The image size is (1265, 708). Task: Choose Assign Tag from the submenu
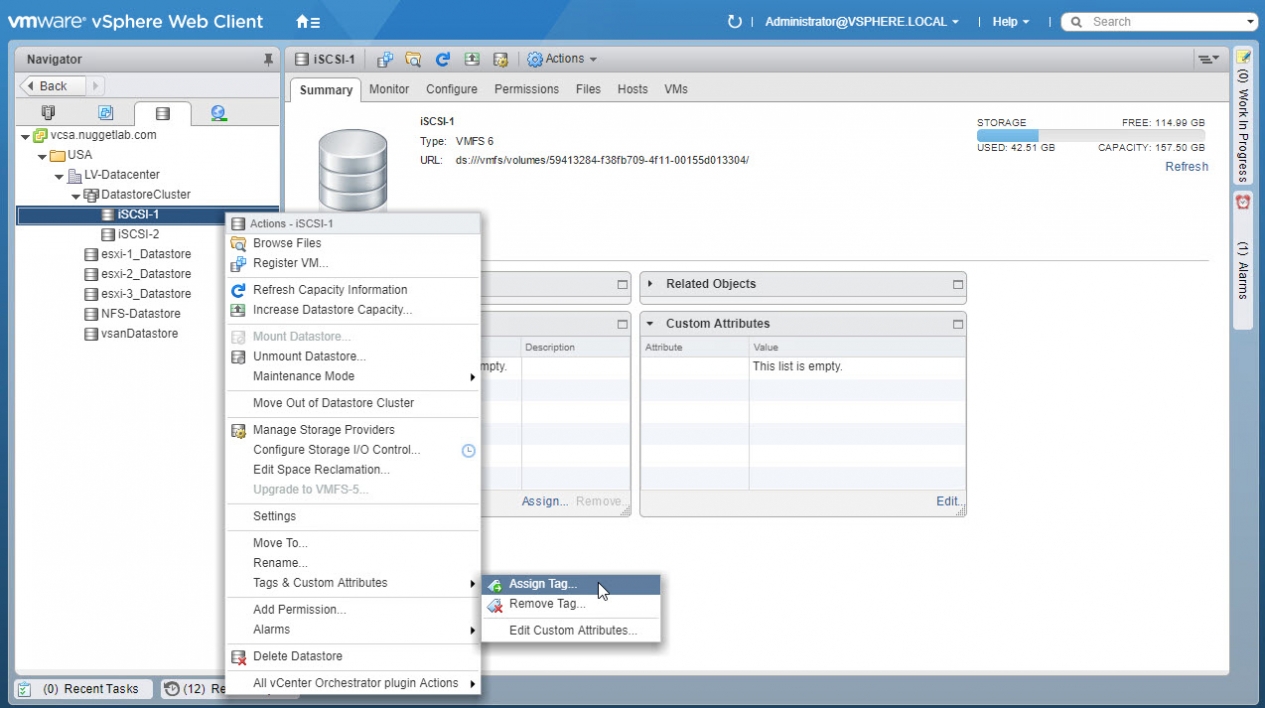[x=542, y=584]
